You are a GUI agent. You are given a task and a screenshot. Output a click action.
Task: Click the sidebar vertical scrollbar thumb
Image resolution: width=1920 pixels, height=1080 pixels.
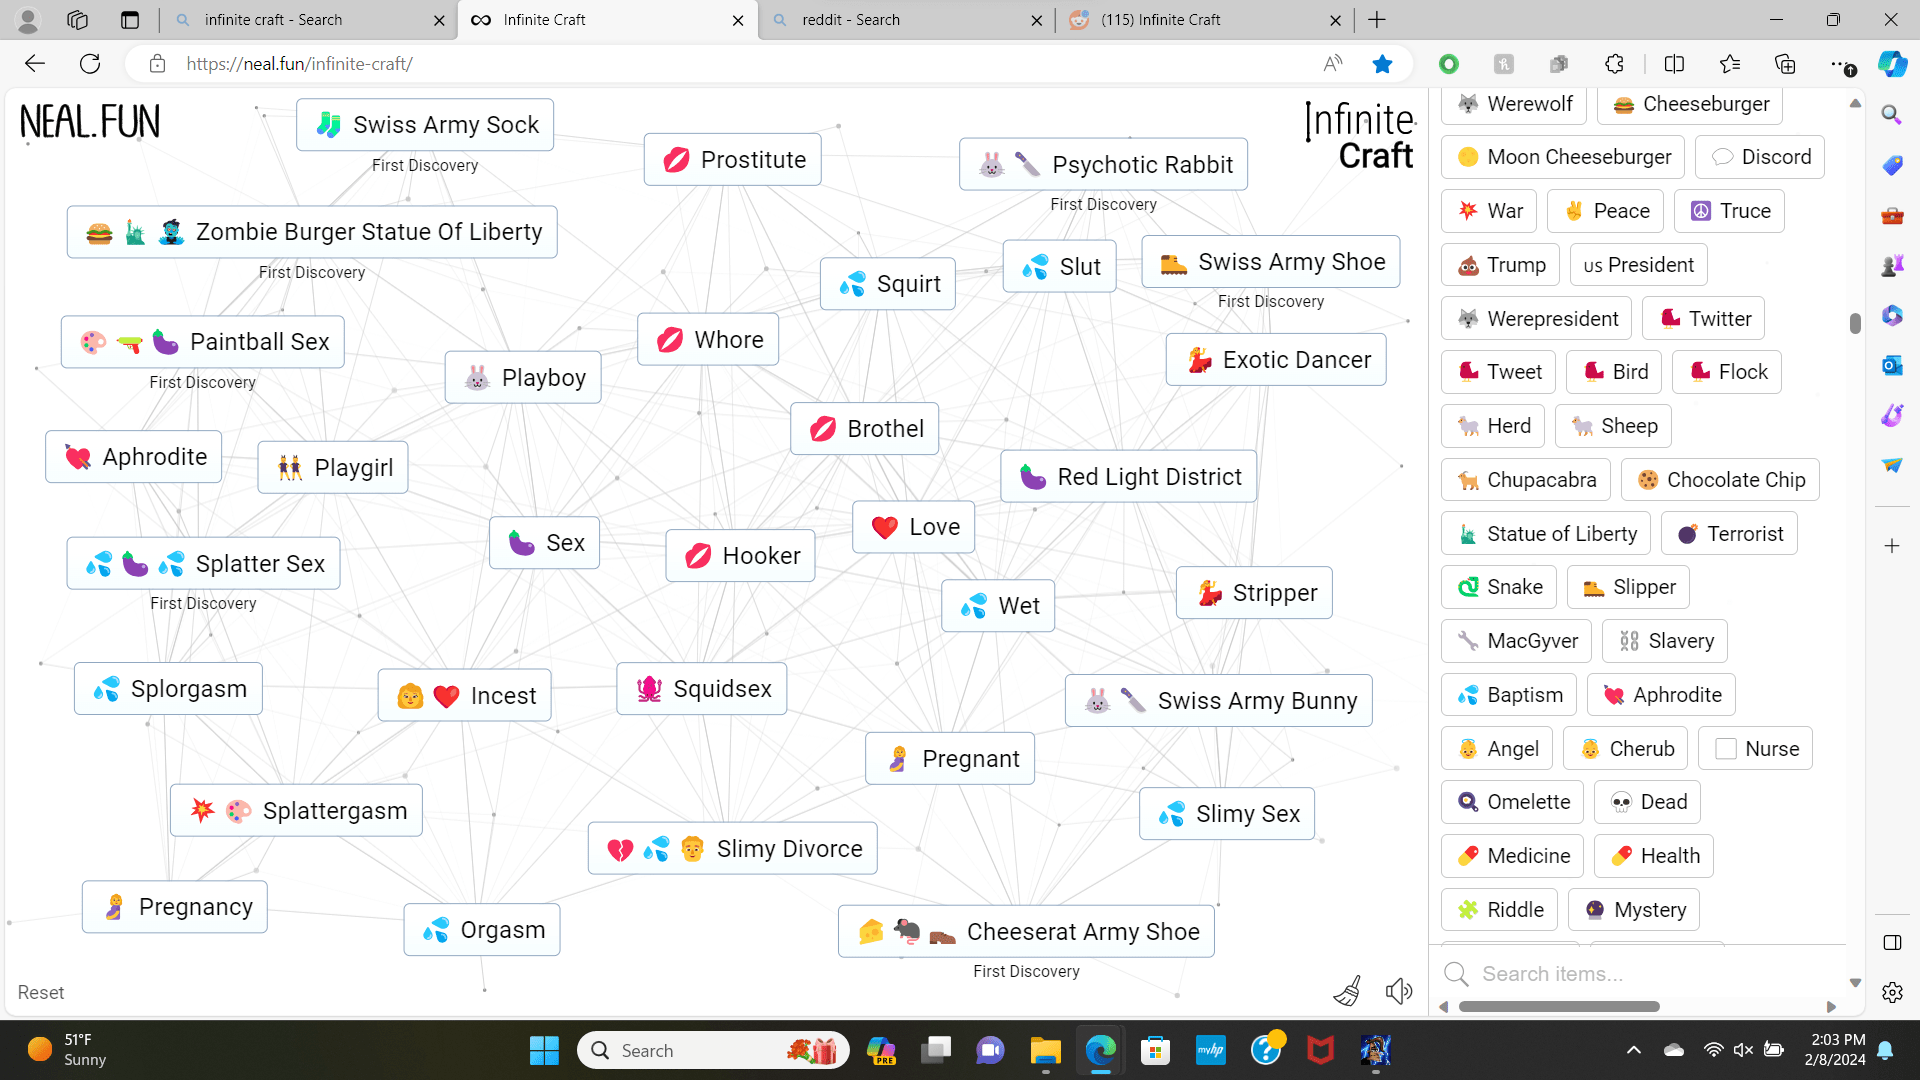1855,322
